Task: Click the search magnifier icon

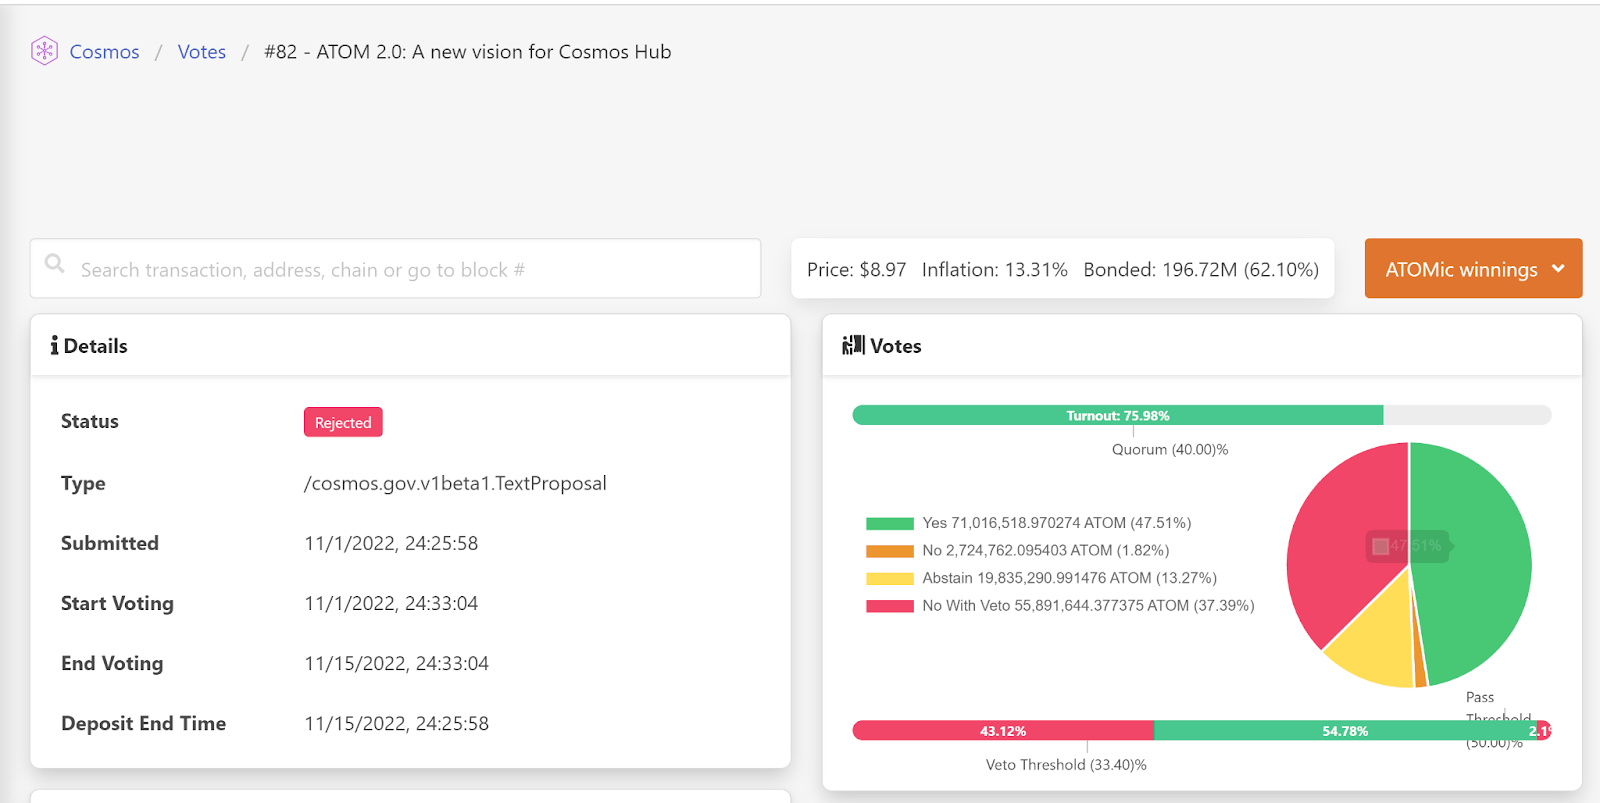Action: tap(55, 264)
